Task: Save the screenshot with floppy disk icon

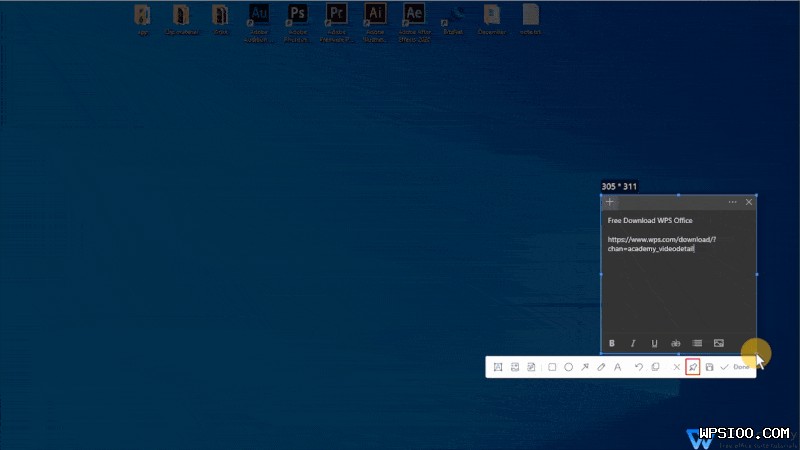Action: point(709,367)
